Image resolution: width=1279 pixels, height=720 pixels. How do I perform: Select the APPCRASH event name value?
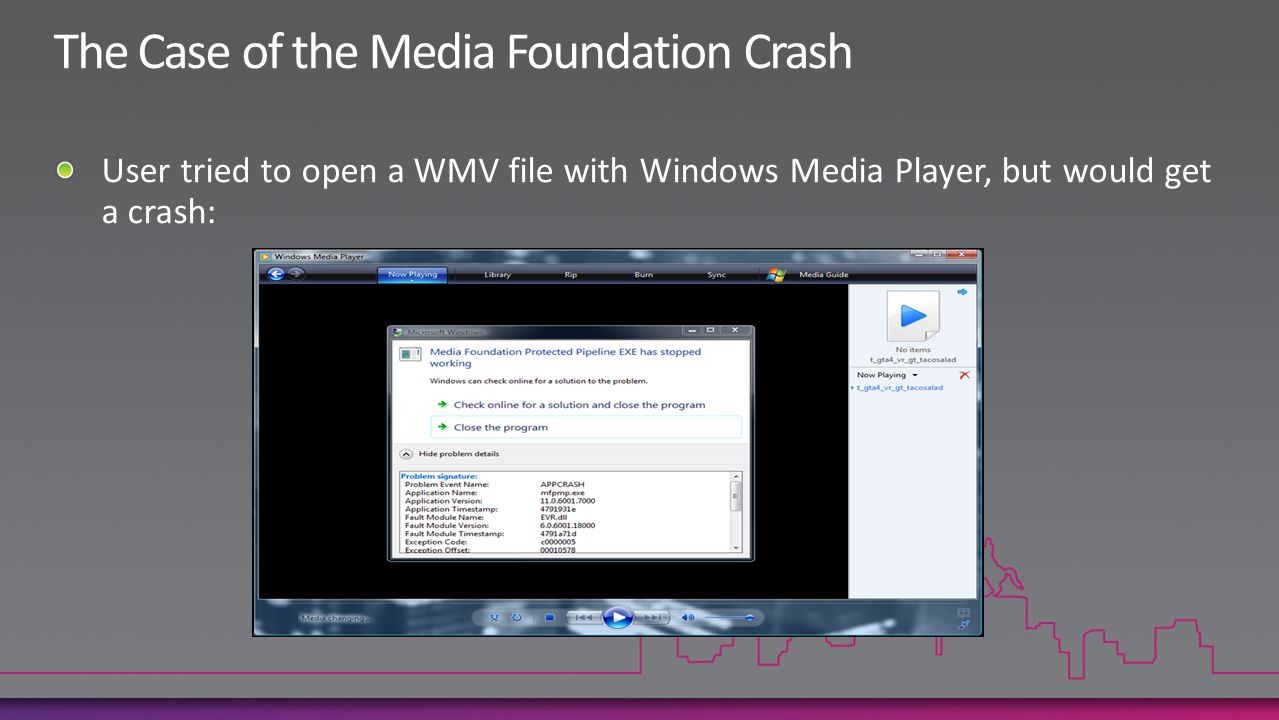click(562, 484)
